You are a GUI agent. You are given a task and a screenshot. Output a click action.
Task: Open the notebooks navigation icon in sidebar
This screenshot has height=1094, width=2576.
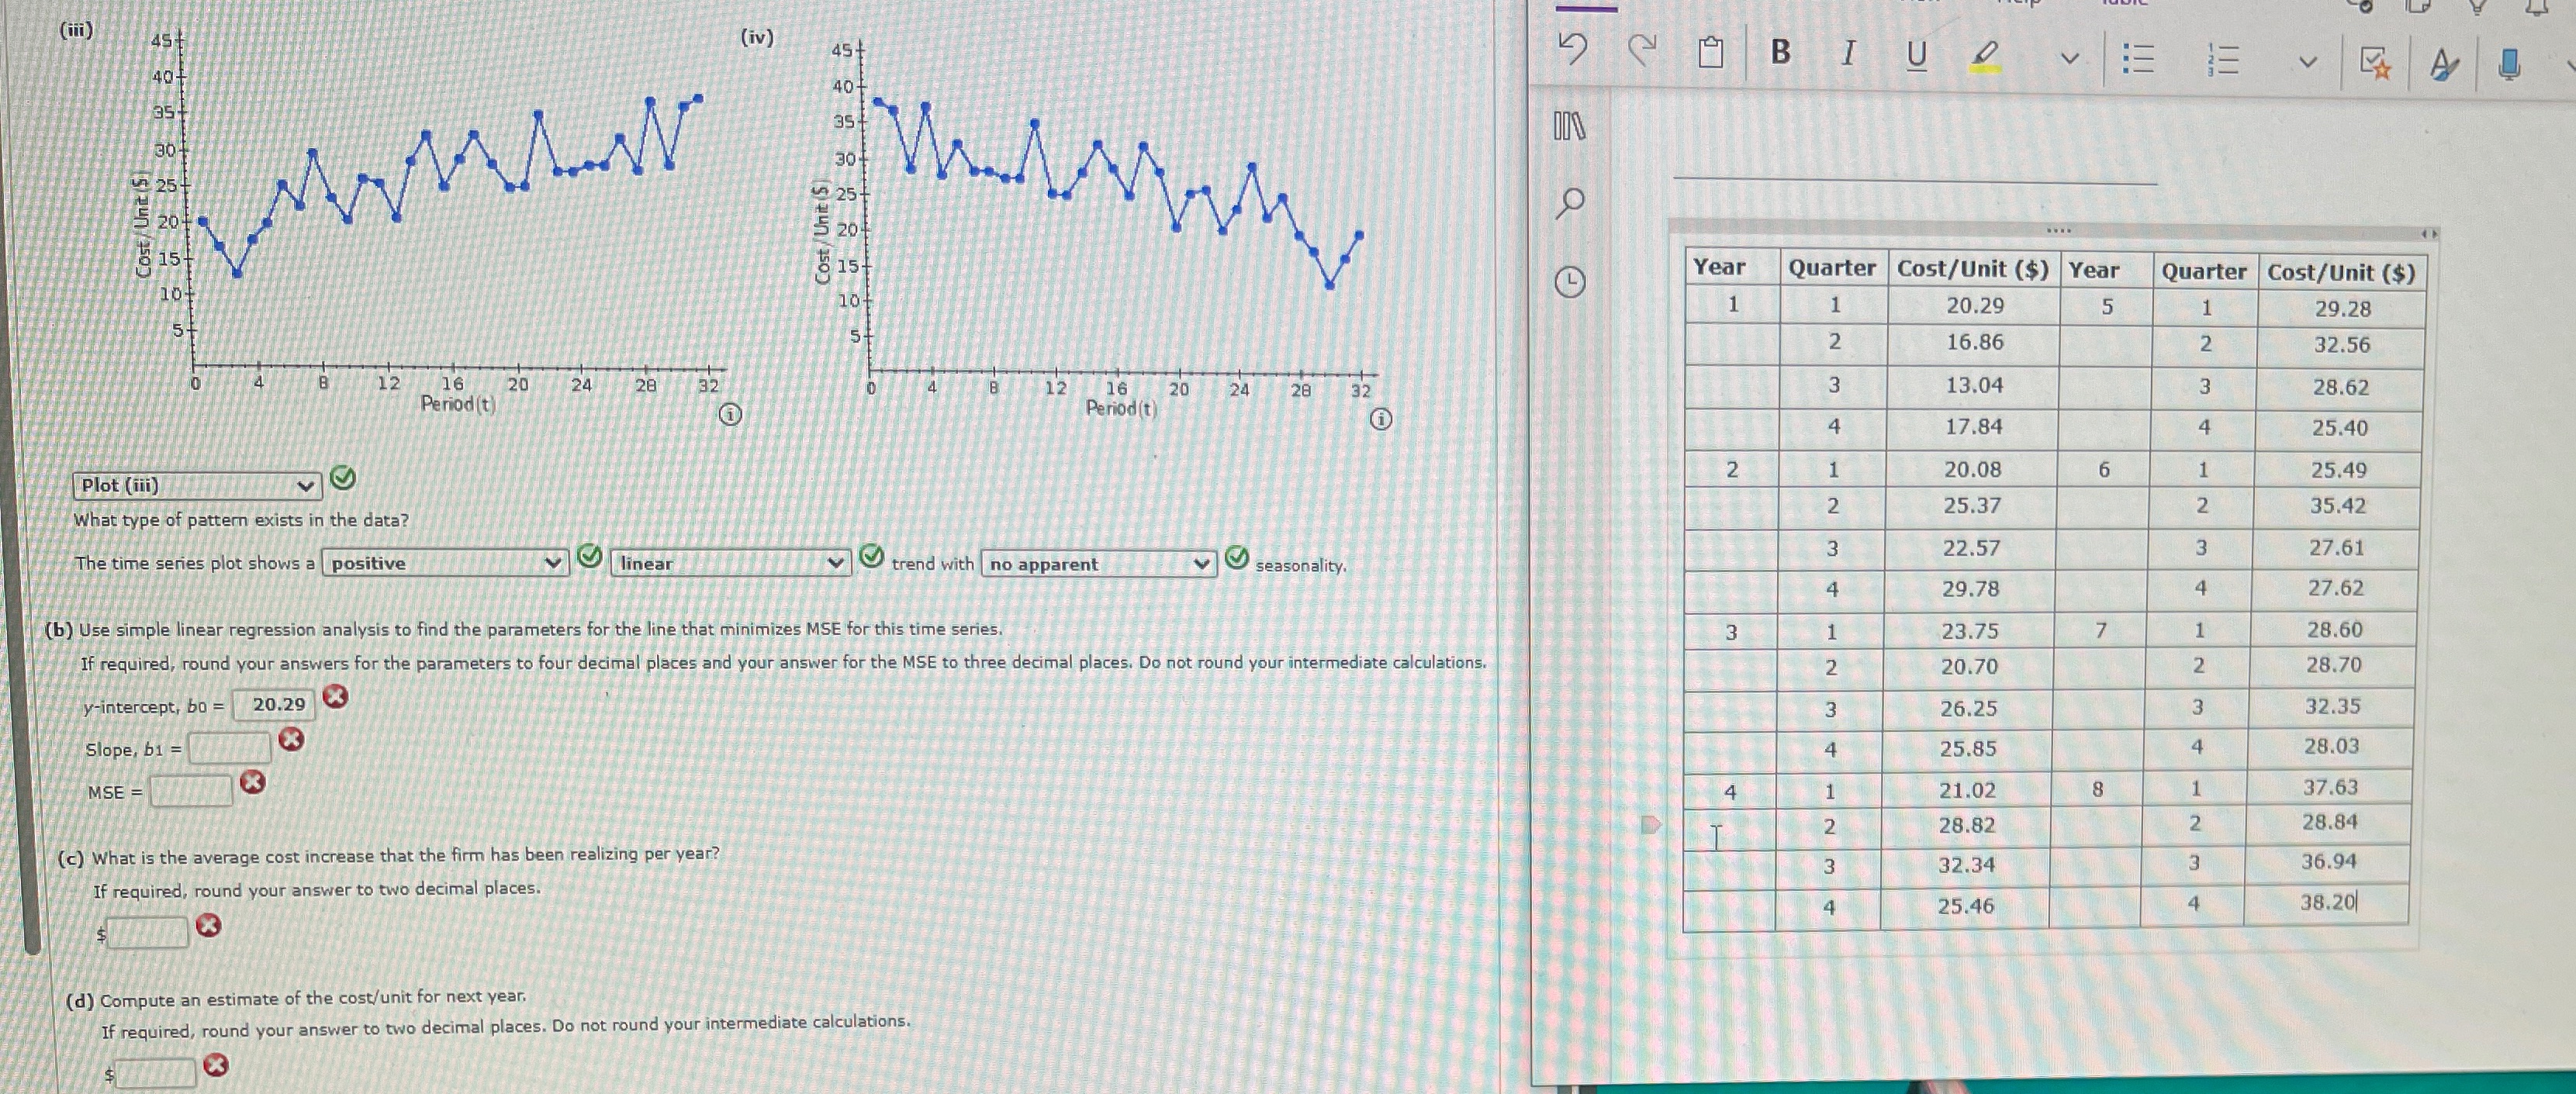(x=1570, y=127)
